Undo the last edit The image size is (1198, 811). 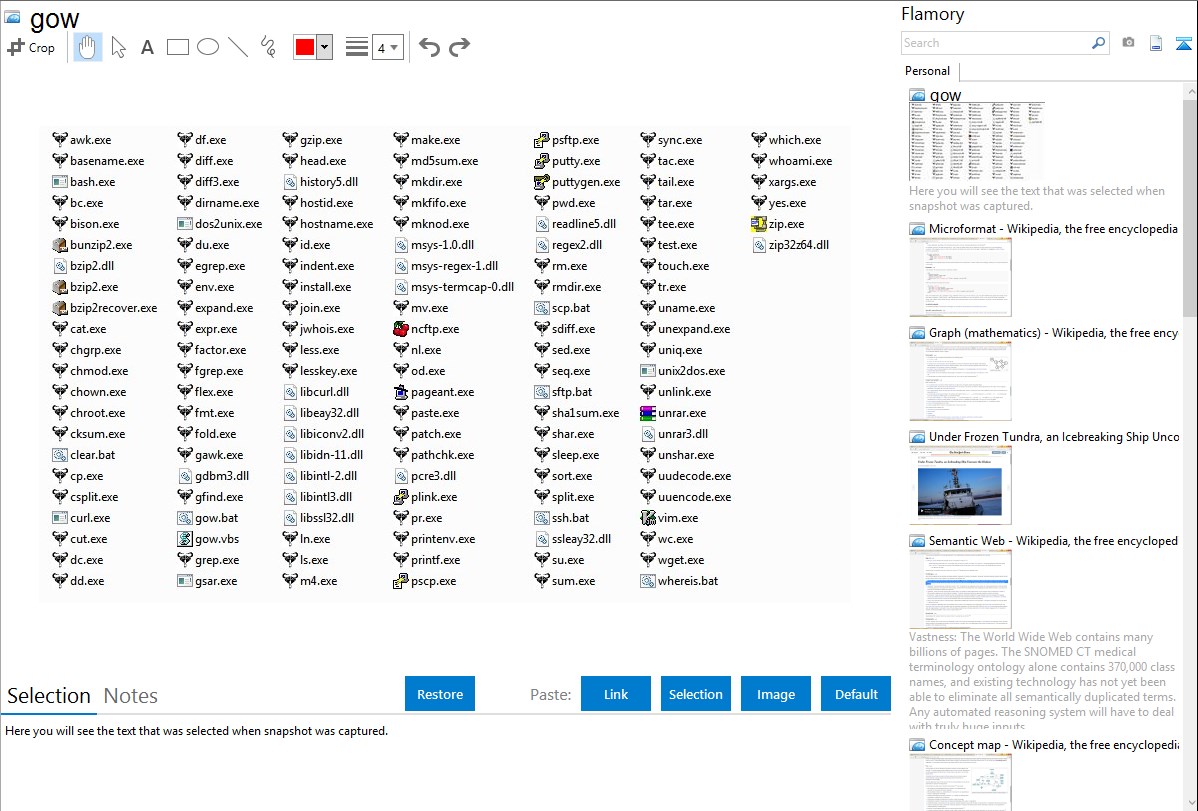429,47
